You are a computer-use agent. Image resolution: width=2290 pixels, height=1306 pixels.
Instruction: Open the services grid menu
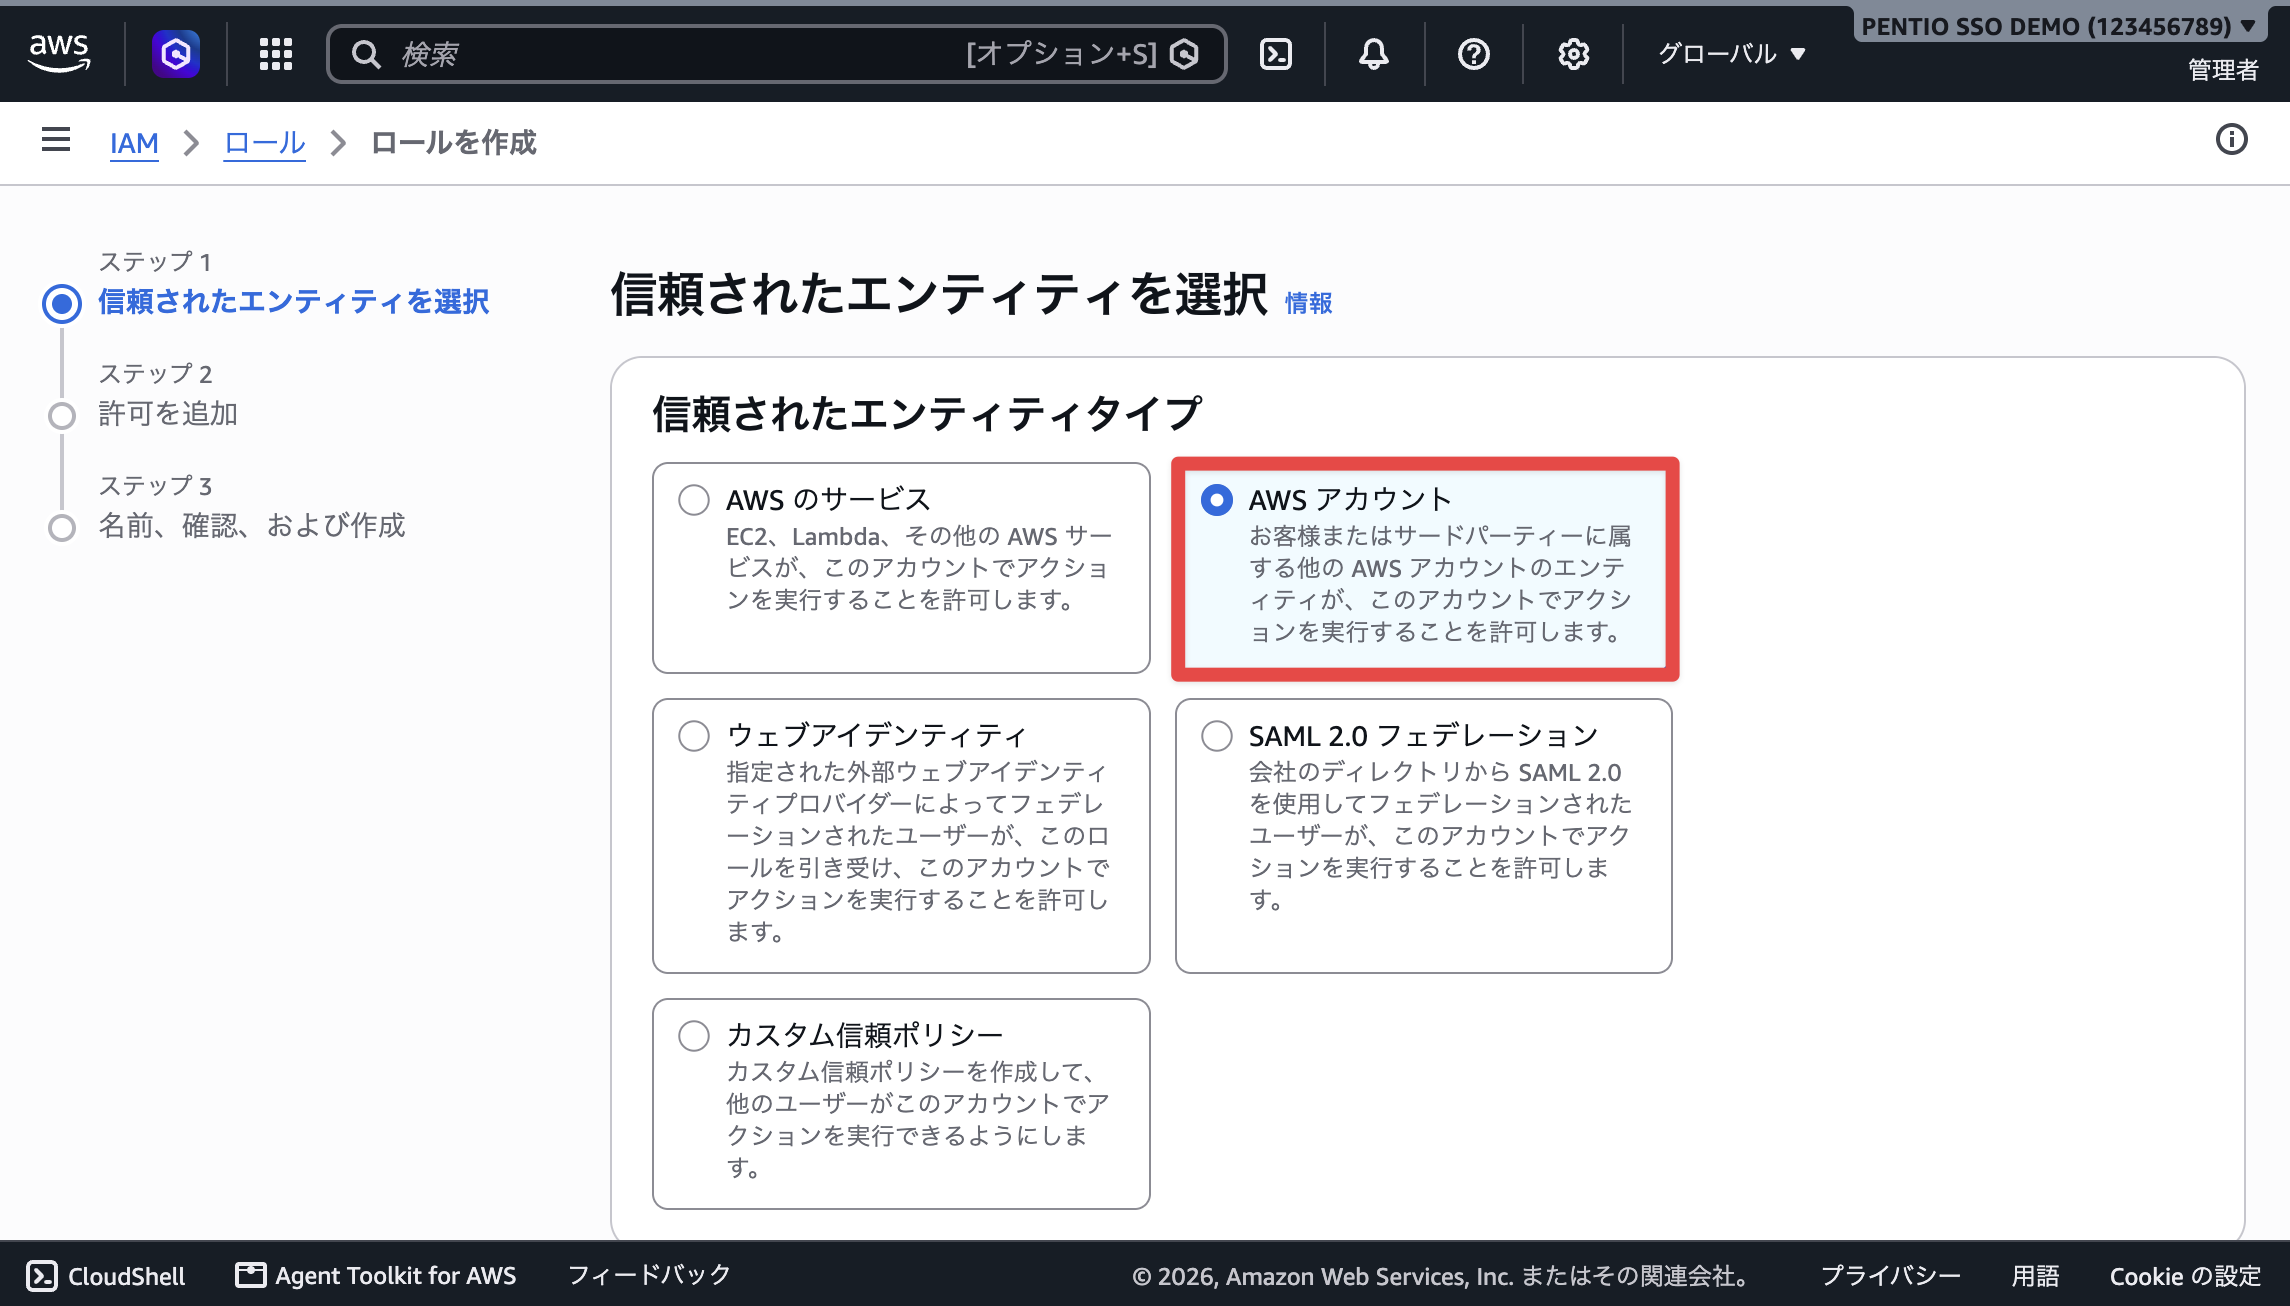coord(276,54)
